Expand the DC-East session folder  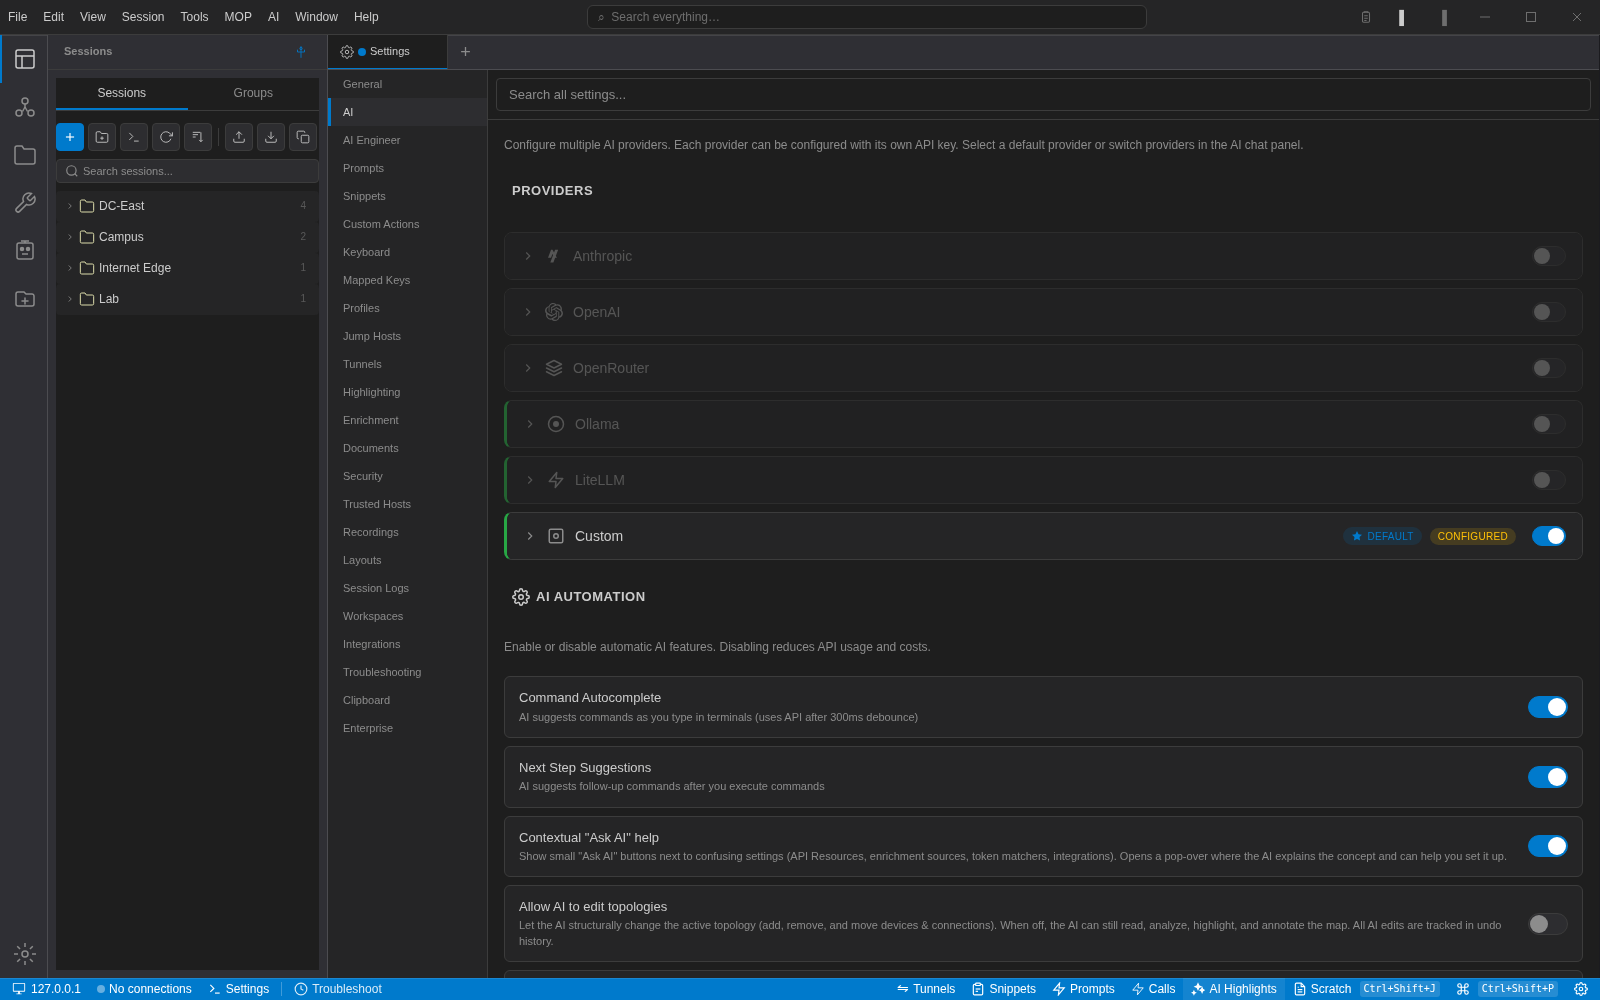187,206
